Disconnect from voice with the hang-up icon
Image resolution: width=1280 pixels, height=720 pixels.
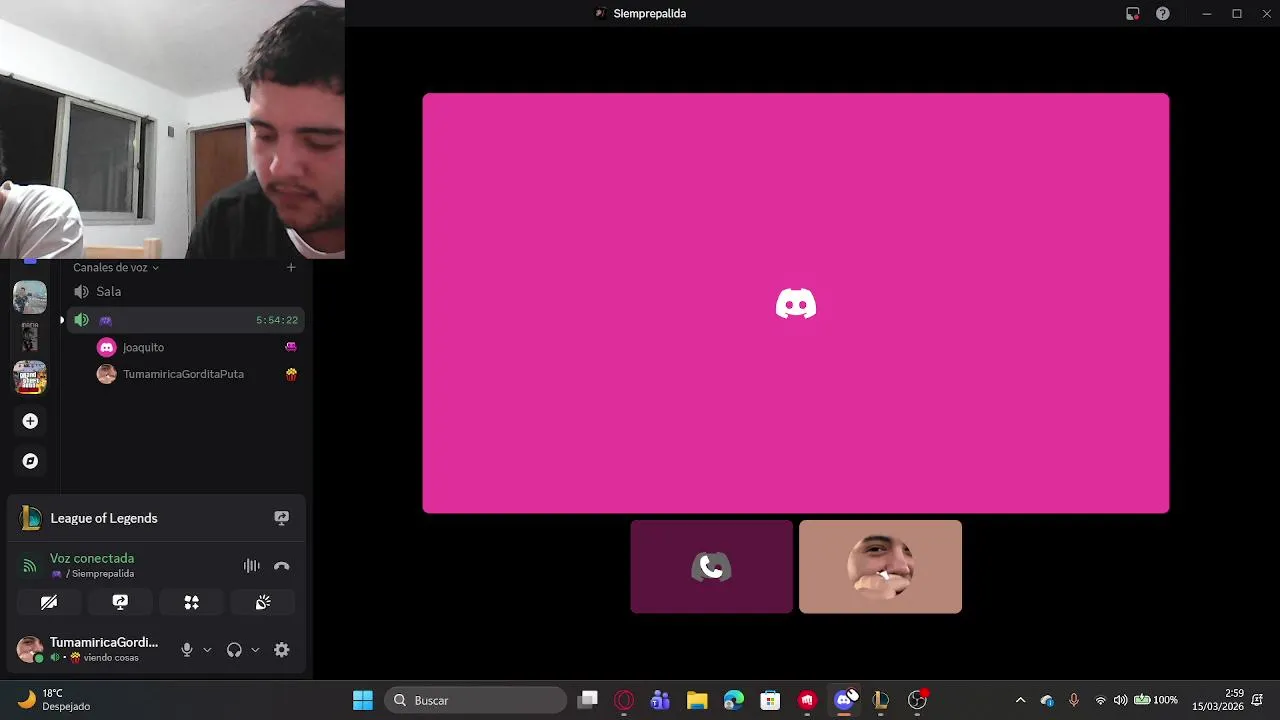(x=281, y=566)
